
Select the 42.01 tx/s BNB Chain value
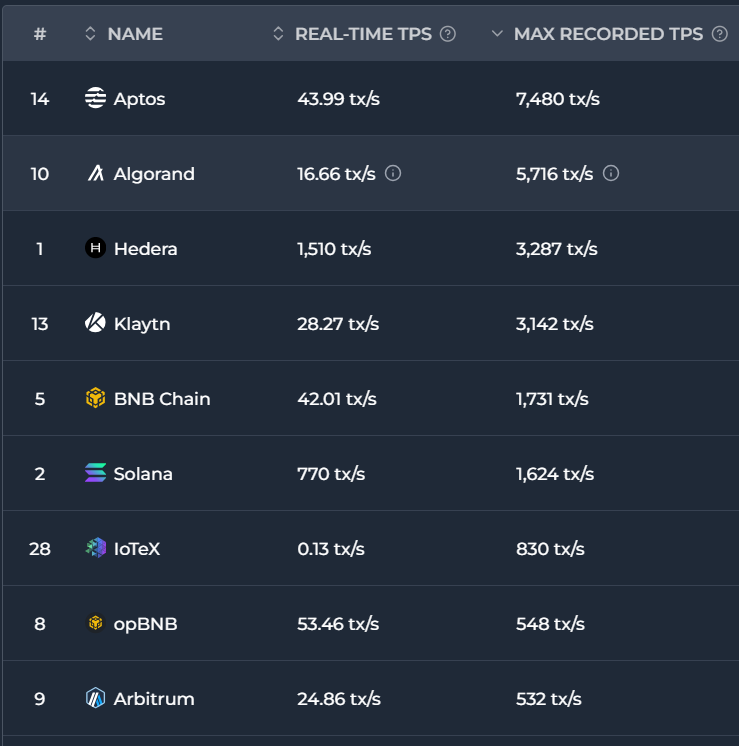(x=337, y=399)
